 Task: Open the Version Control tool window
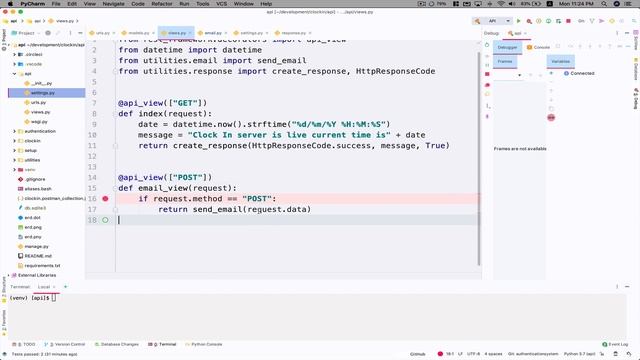[65, 344]
